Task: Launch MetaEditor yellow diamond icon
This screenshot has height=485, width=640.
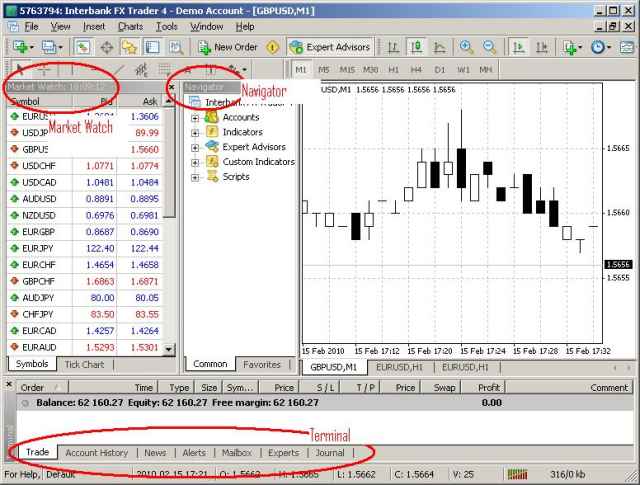Action: pos(273,47)
